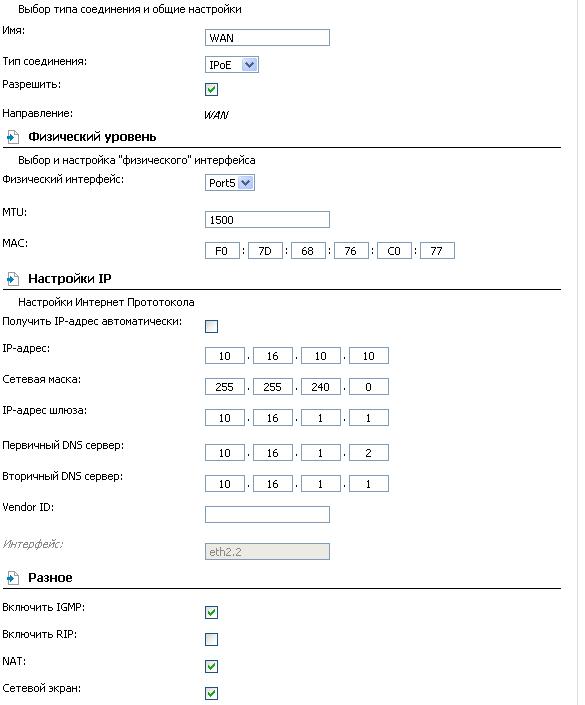Disable the NAT checkbox
This screenshot has width=585, height=705.
coord(211,666)
